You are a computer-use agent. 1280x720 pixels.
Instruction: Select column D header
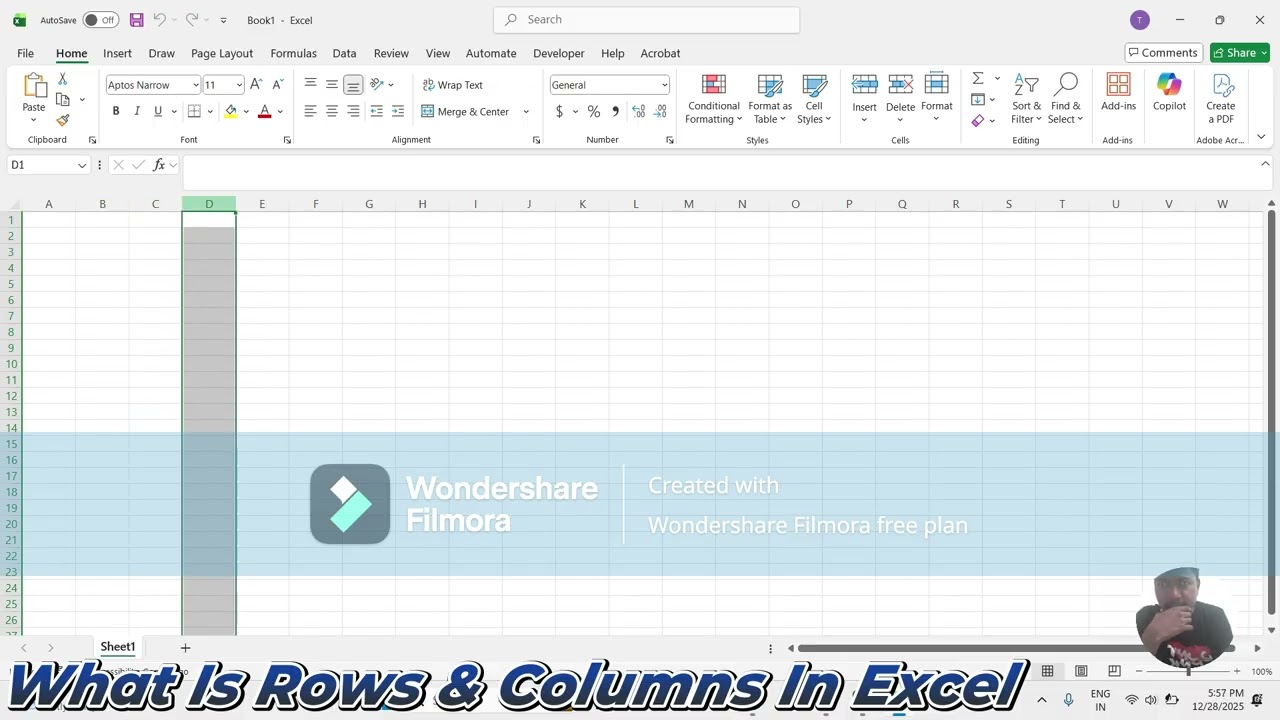(x=209, y=204)
